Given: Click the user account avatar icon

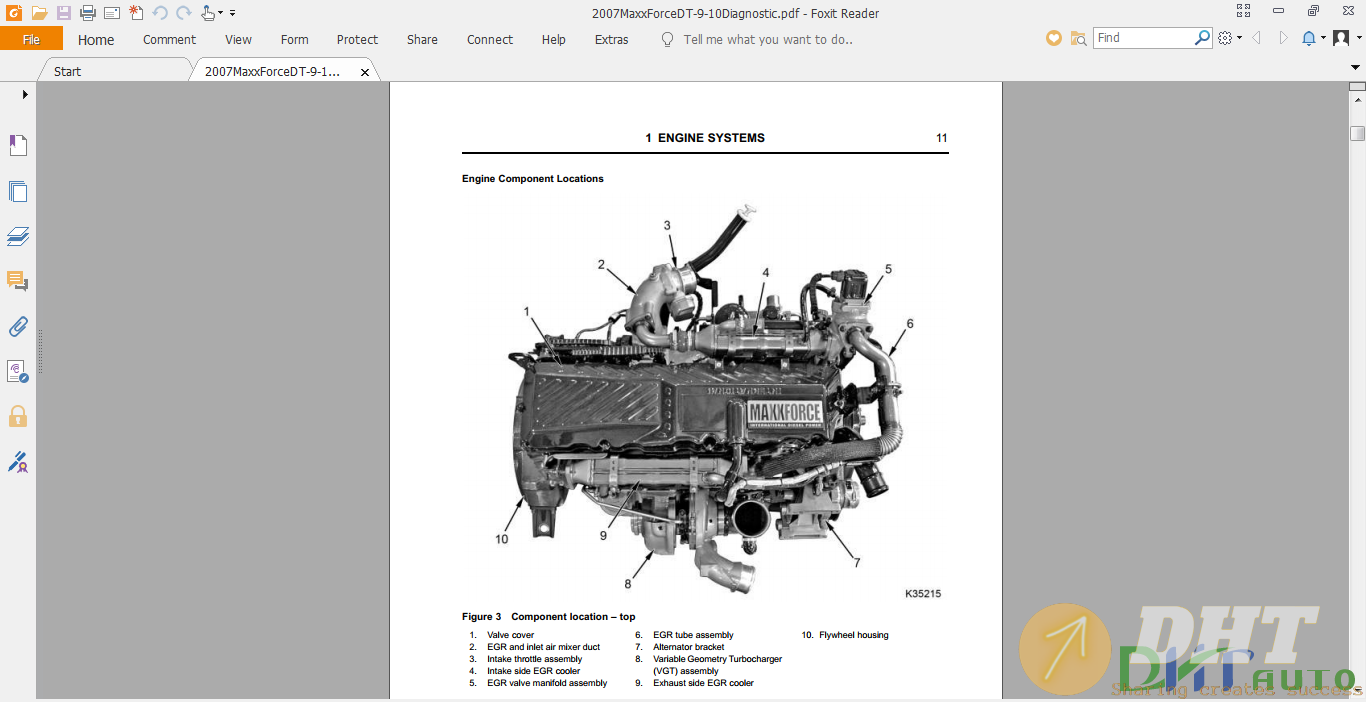Looking at the screenshot, I should [1341, 38].
